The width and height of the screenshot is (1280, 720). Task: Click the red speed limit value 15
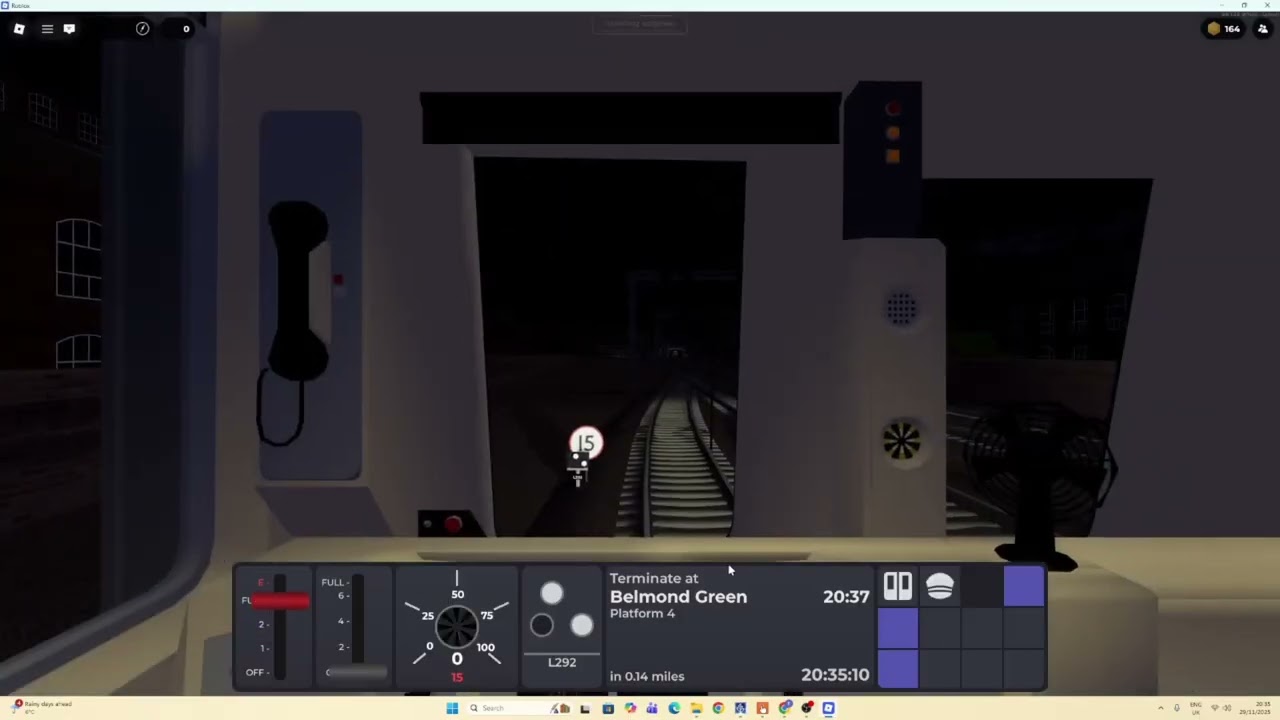coord(457,677)
